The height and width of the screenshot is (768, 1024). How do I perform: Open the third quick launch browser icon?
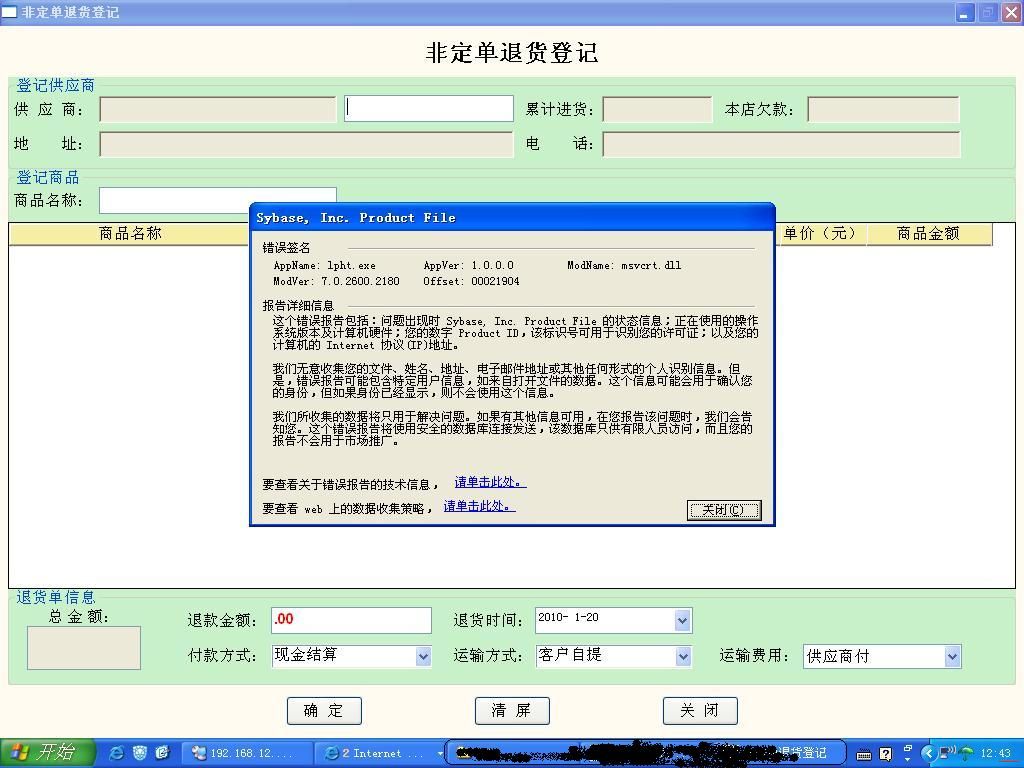pos(162,753)
